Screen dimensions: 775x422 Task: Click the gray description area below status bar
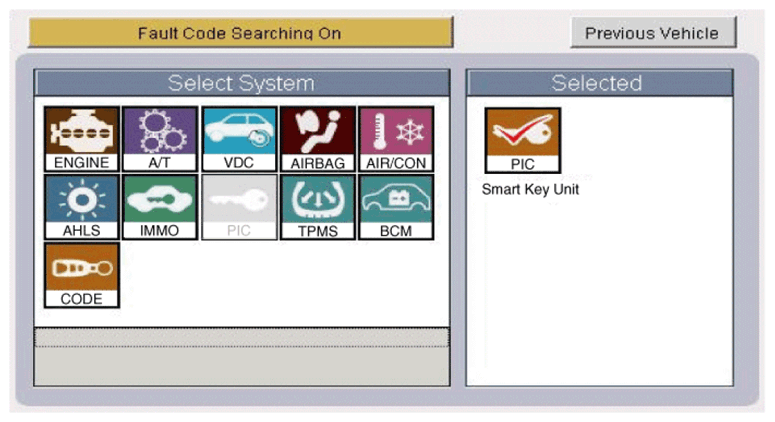click(241, 366)
